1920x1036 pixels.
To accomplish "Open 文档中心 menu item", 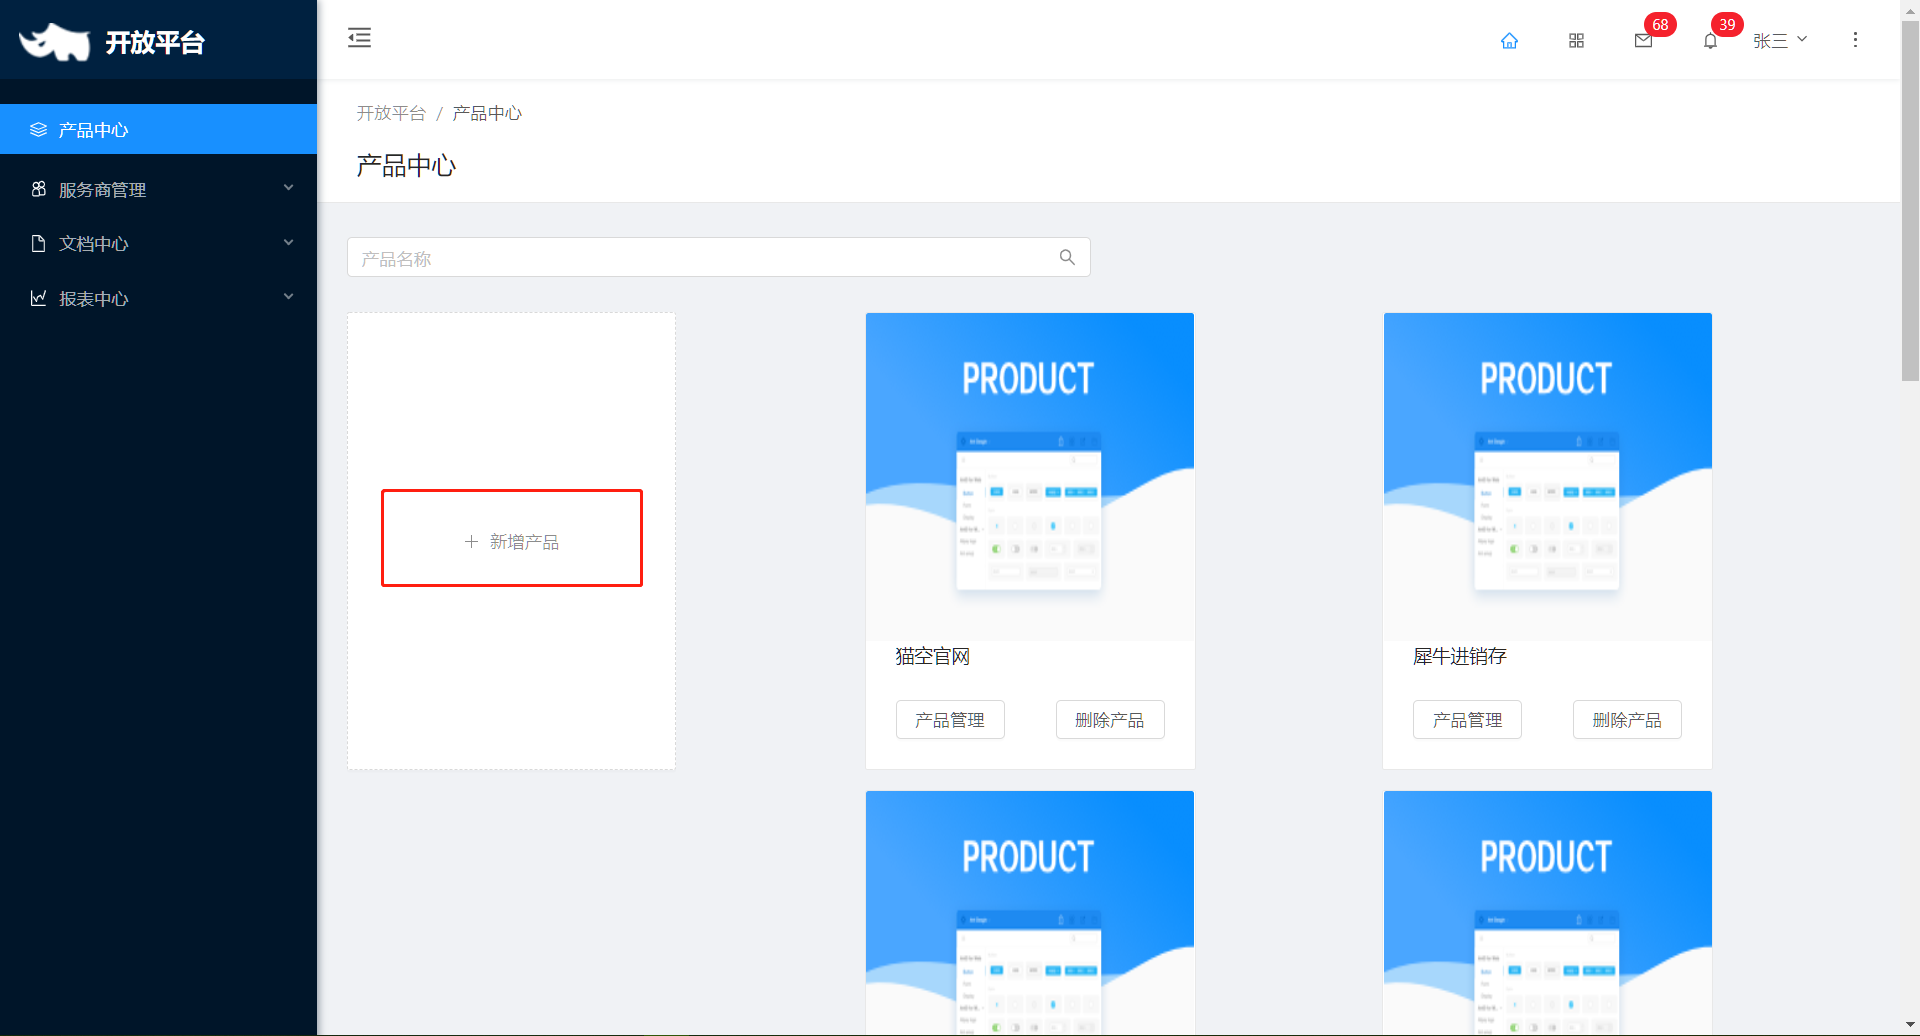I will click(x=158, y=243).
